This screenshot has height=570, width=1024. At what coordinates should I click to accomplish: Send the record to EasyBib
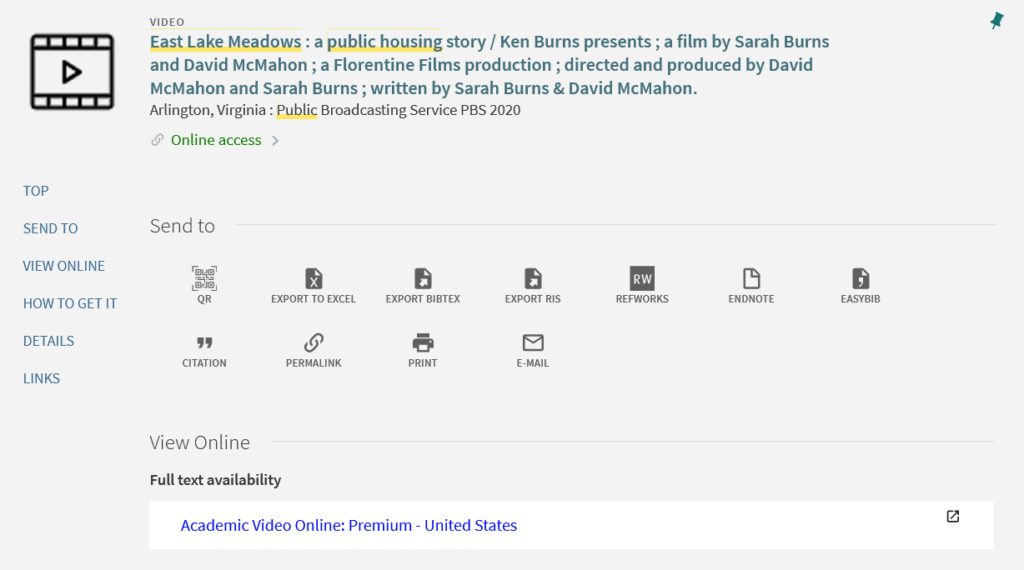[860, 285]
